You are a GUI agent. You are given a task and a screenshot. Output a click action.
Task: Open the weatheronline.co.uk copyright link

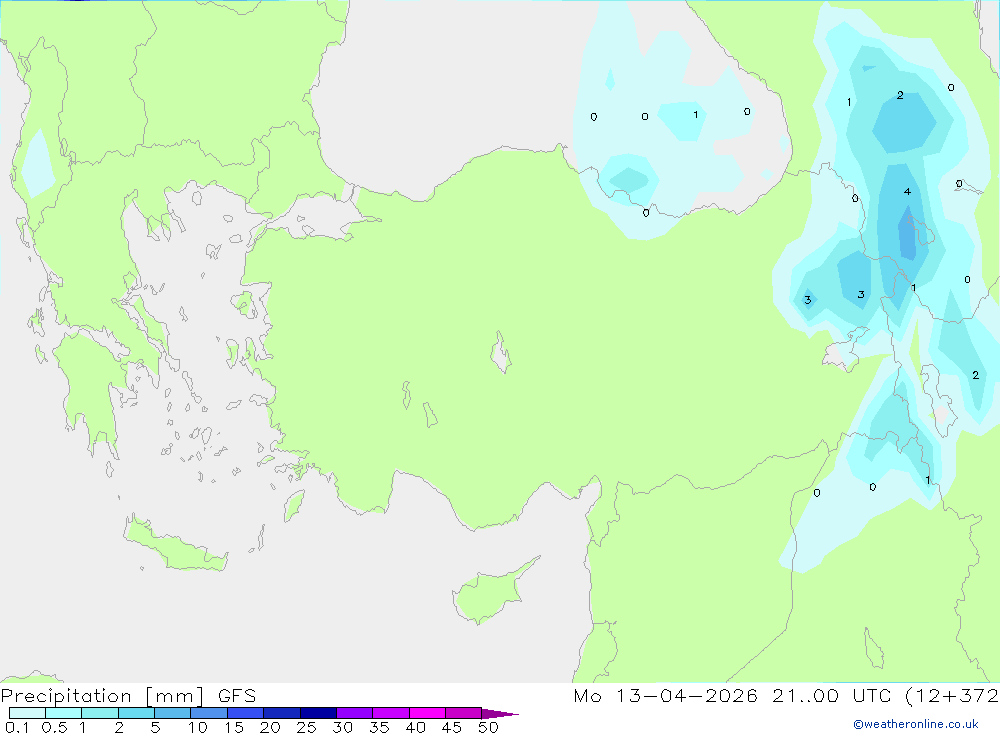pos(916,724)
